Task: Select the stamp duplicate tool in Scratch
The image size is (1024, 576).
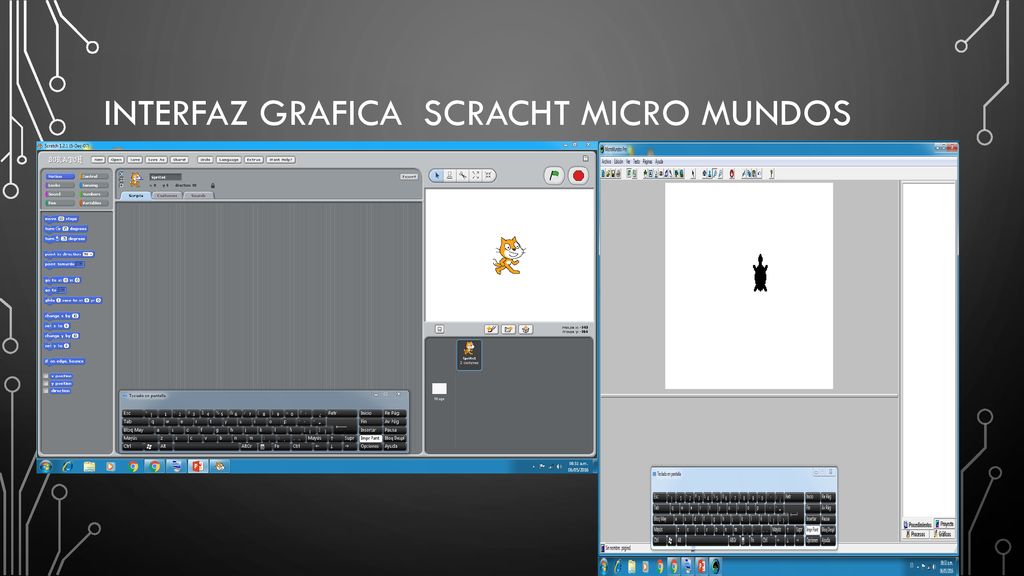Action: [x=449, y=175]
